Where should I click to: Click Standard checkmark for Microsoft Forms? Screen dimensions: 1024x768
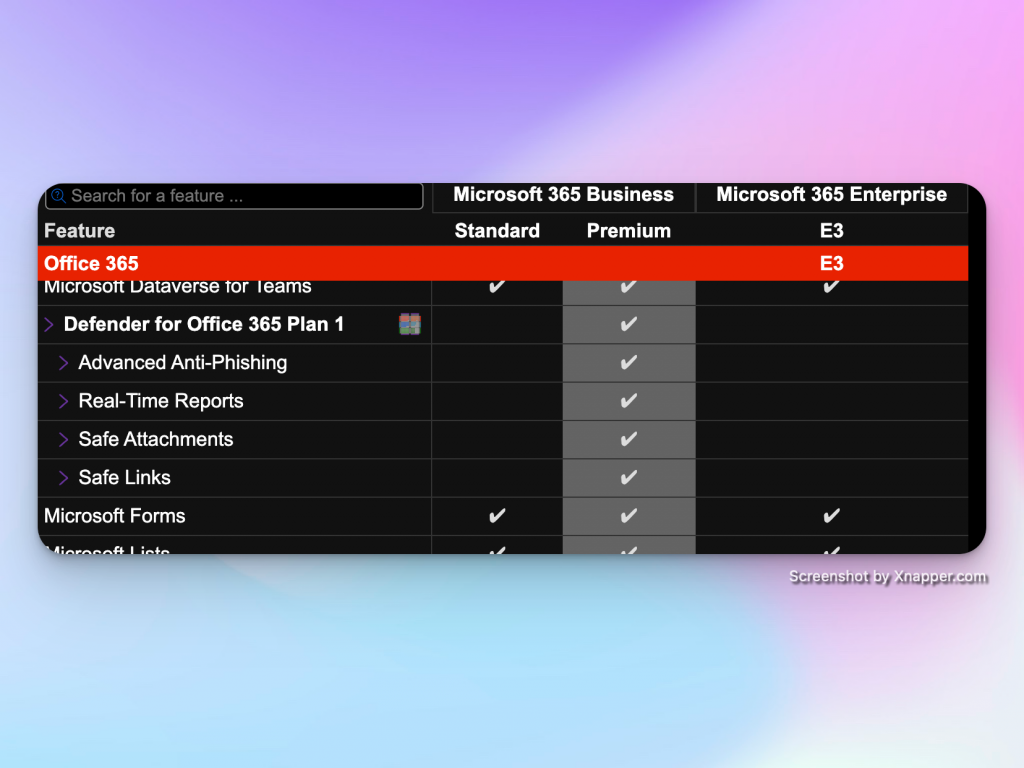click(x=497, y=516)
